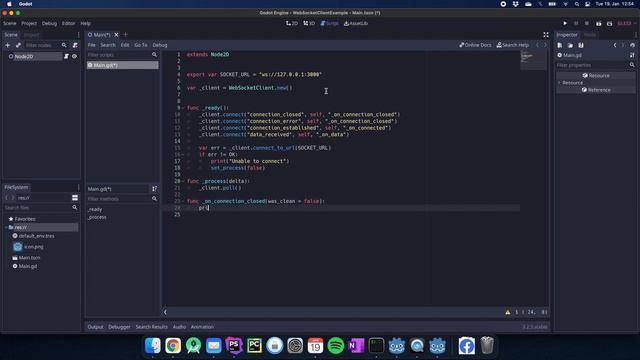Click the instance scene chain icon
Image resolution: width=640 pixels, height=360 pixels.
18,45
